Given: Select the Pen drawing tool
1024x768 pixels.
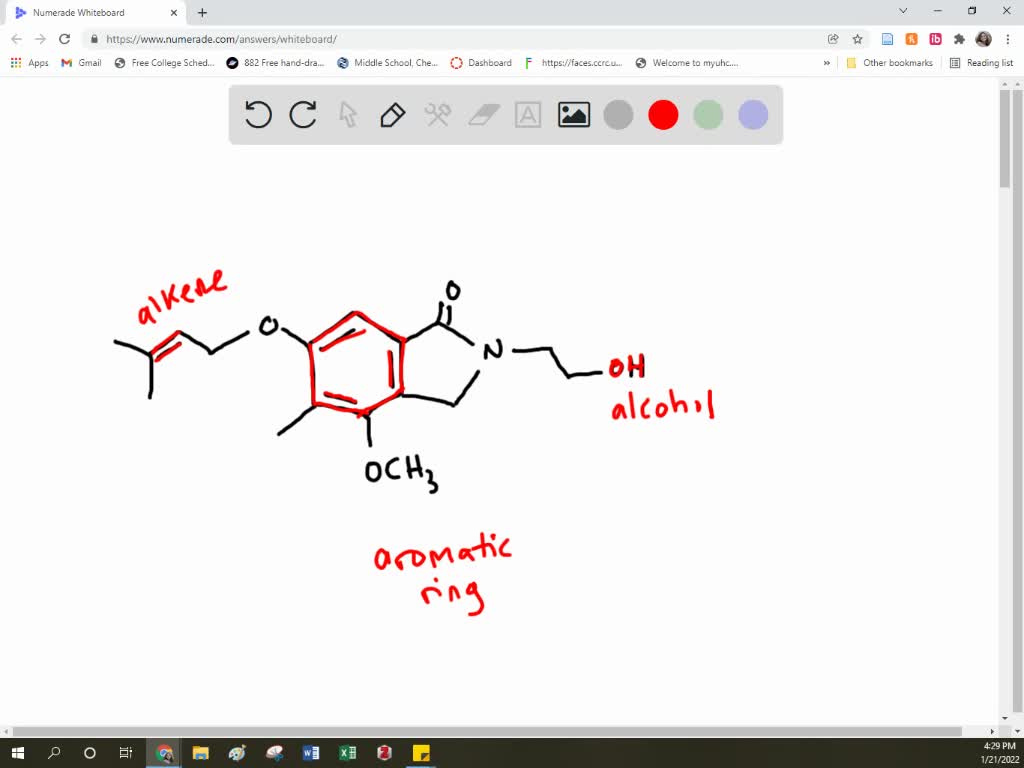Looking at the screenshot, I should point(391,114).
